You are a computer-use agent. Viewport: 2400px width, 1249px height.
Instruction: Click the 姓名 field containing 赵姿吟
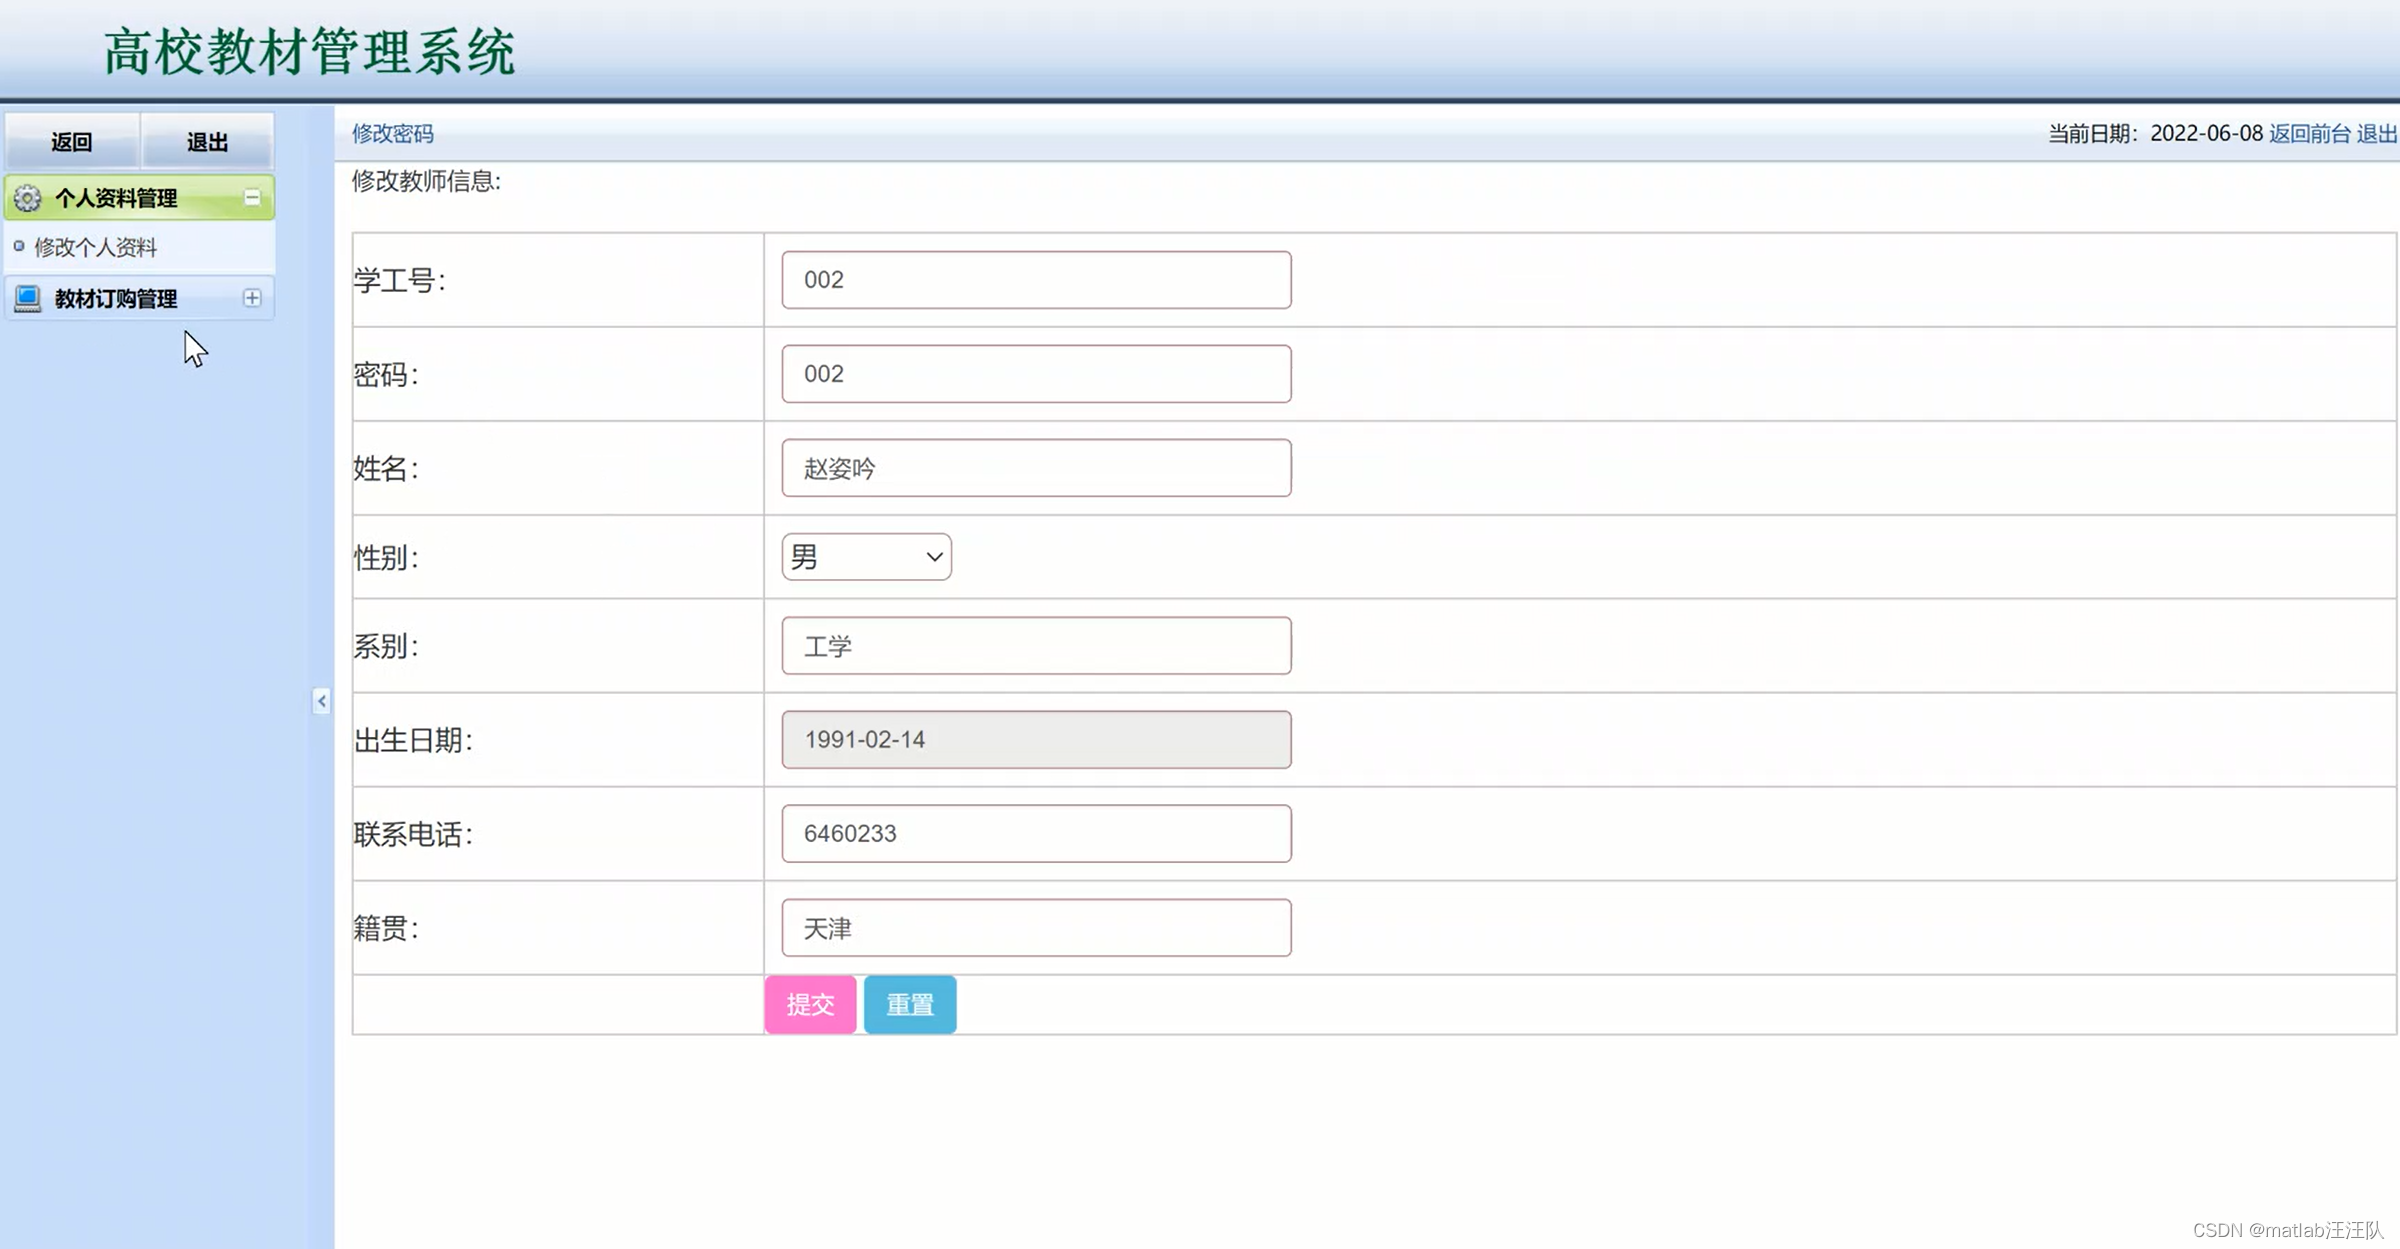coord(1036,468)
